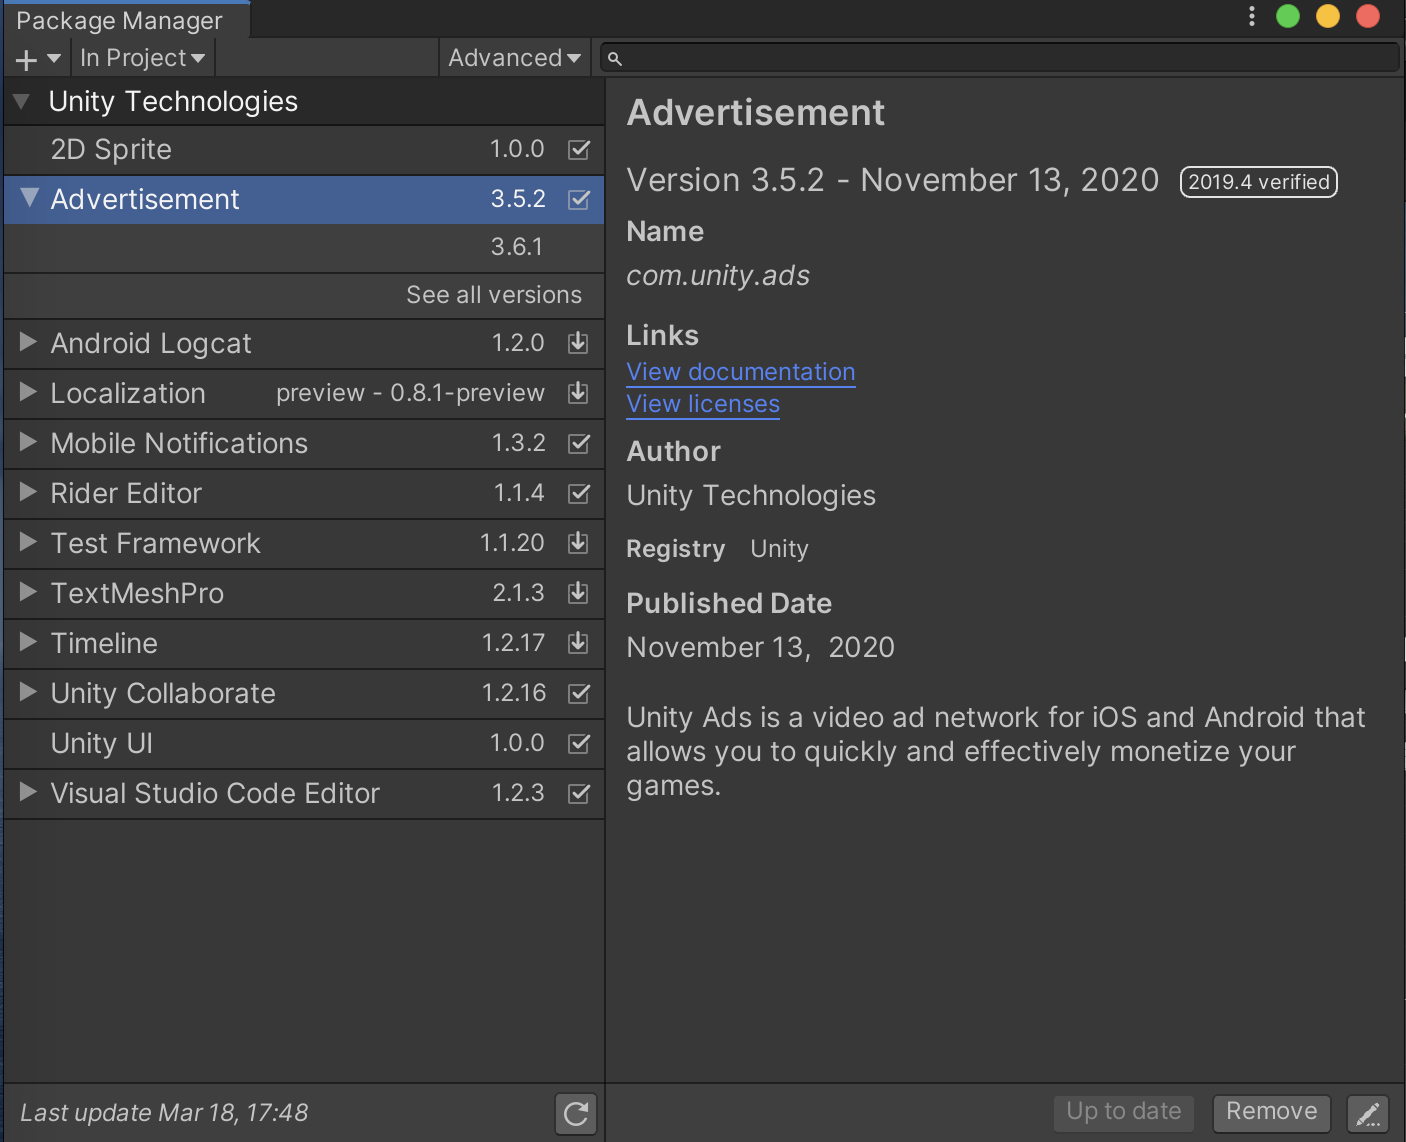The image size is (1406, 1142).
Task: Click the Test Framework download icon
Action: coord(578,543)
